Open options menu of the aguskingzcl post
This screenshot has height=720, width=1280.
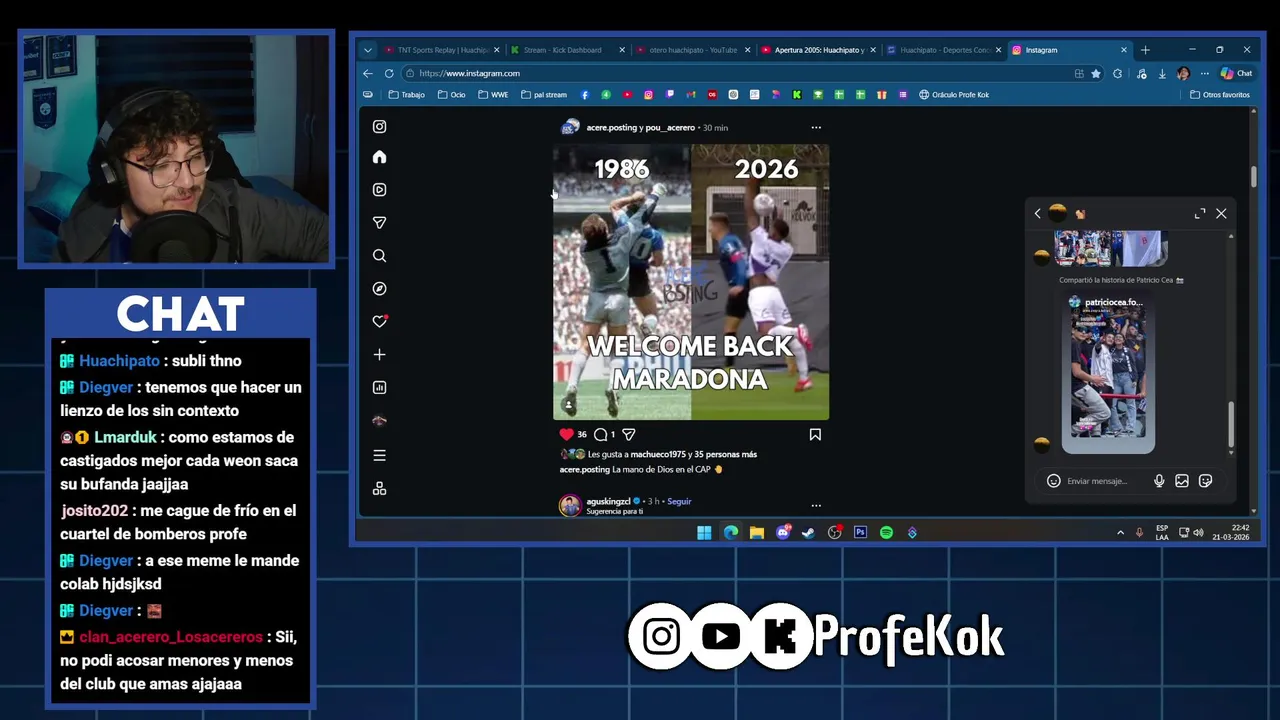click(816, 505)
